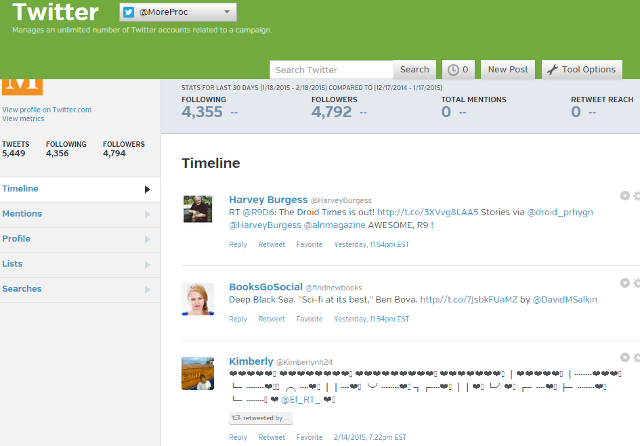Open Kimberly profile name link
This screenshot has height=446, width=640.
point(251,362)
